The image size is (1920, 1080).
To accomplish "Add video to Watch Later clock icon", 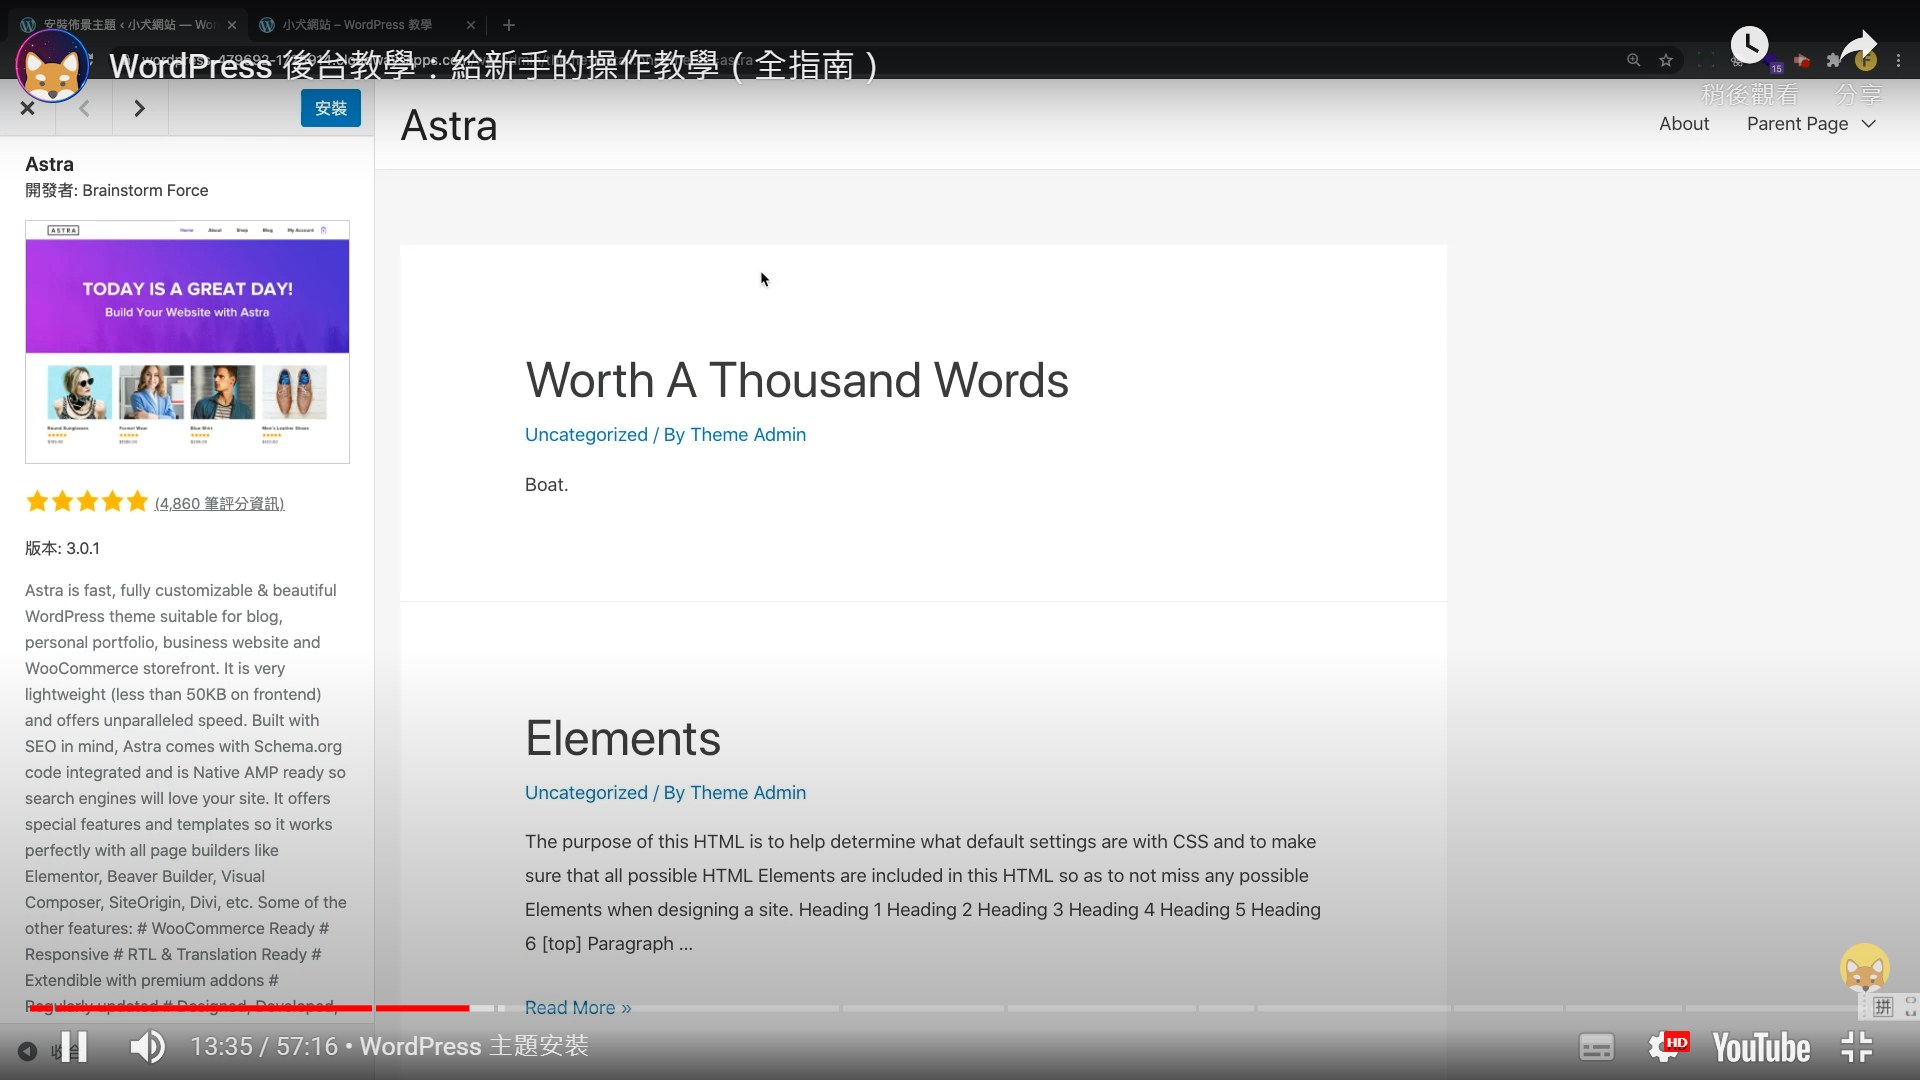I will click(x=1750, y=45).
